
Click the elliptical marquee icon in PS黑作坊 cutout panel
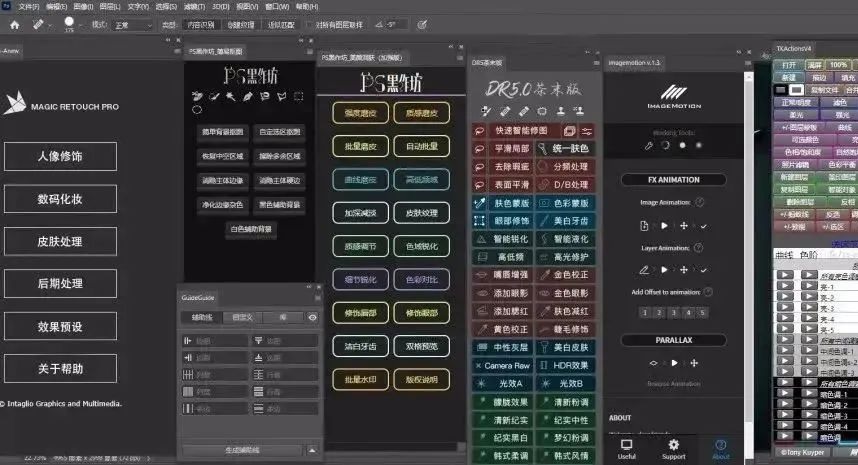pos(197,109)
